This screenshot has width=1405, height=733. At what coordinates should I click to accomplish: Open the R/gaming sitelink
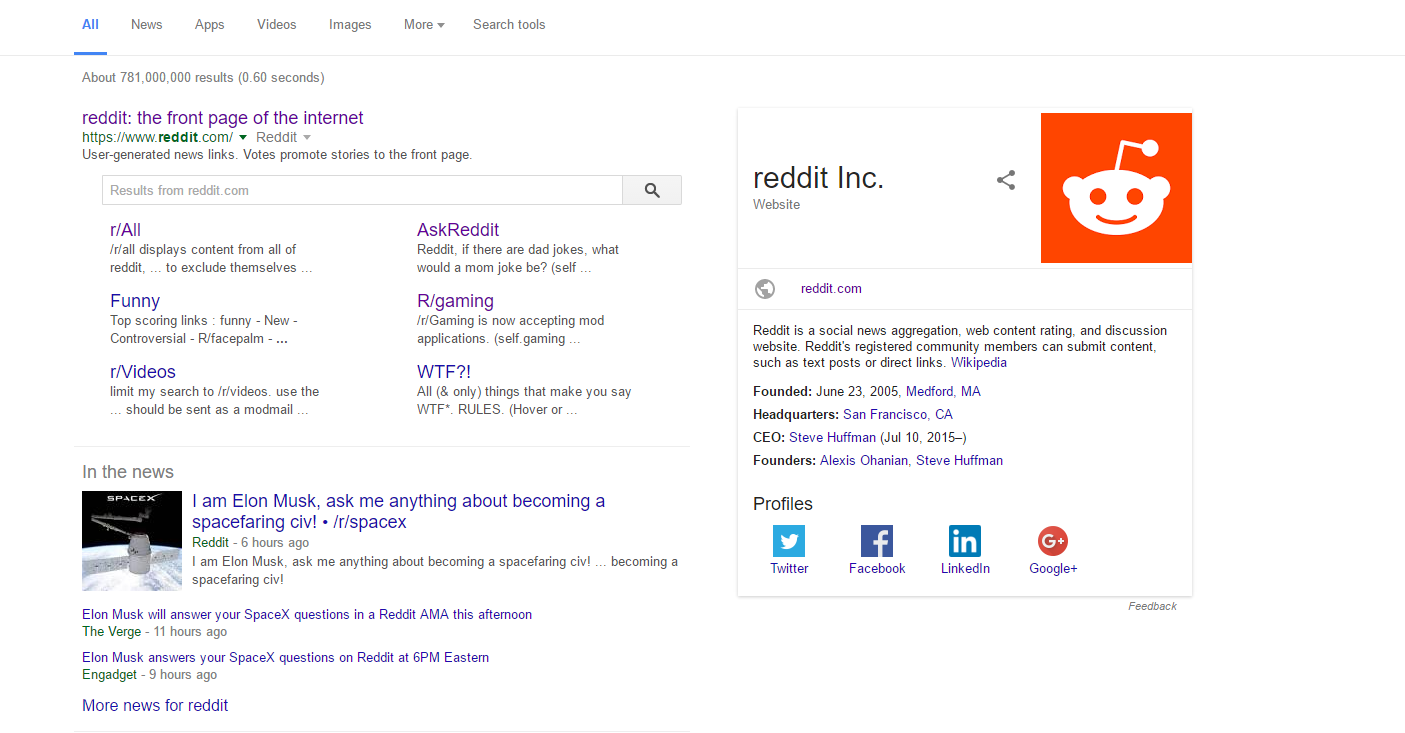click(455, 301)
